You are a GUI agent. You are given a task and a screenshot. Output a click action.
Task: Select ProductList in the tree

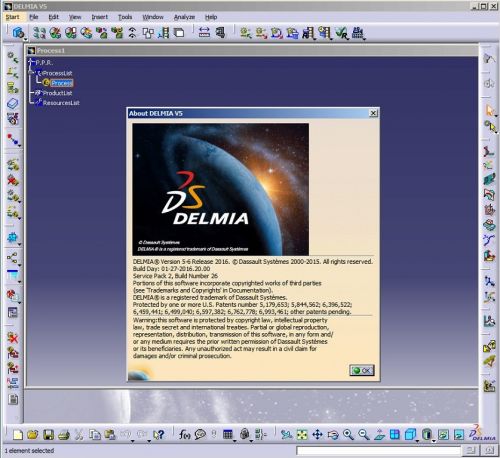coord(57,93)
